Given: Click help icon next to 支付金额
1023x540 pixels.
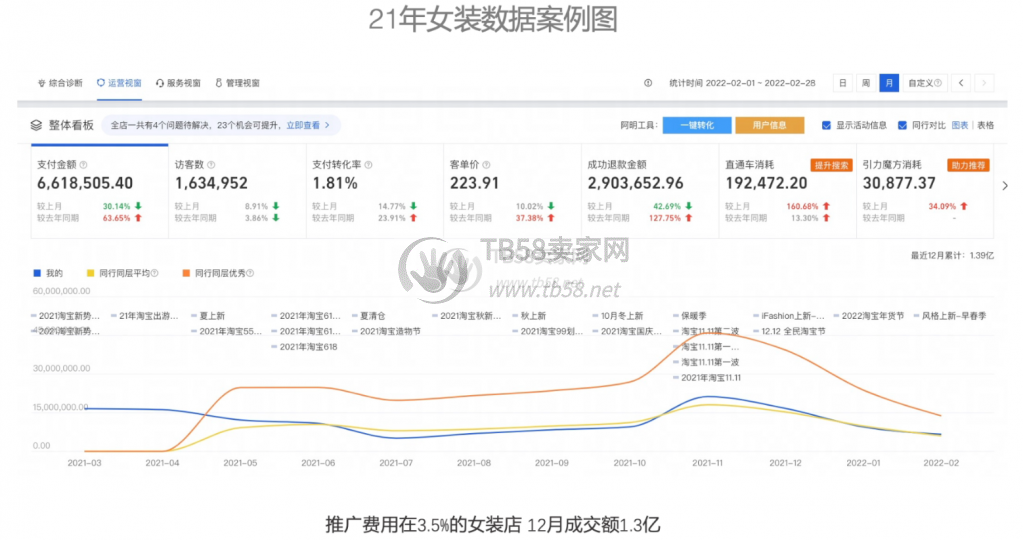Looking at the screenshot, I should point(84,165).
